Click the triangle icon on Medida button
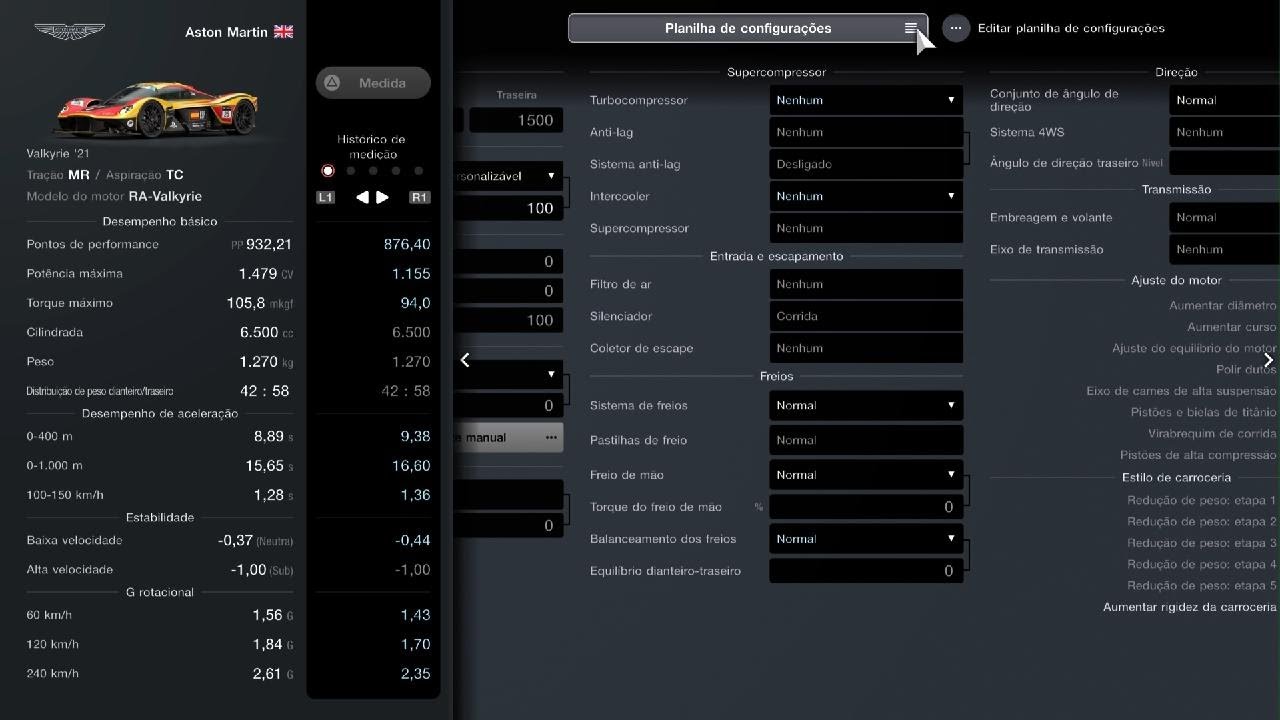Screen dimensions: 1280x720 [333, 83]
